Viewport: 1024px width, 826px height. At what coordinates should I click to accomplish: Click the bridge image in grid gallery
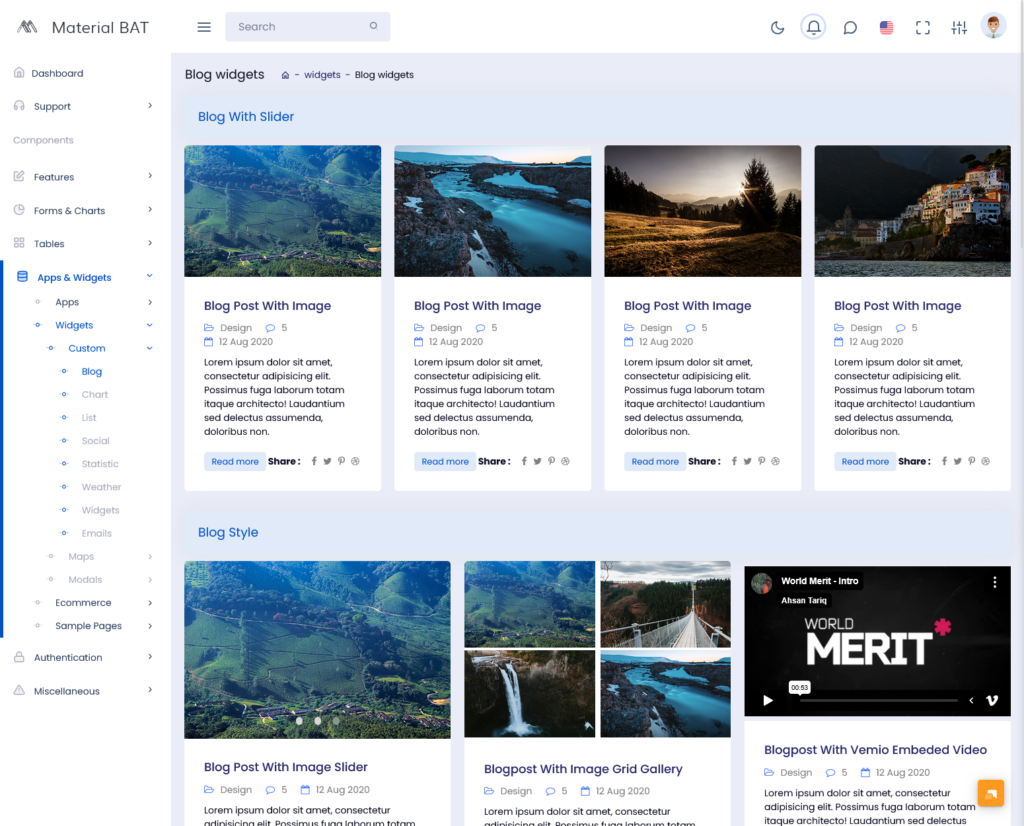[665, 604]
